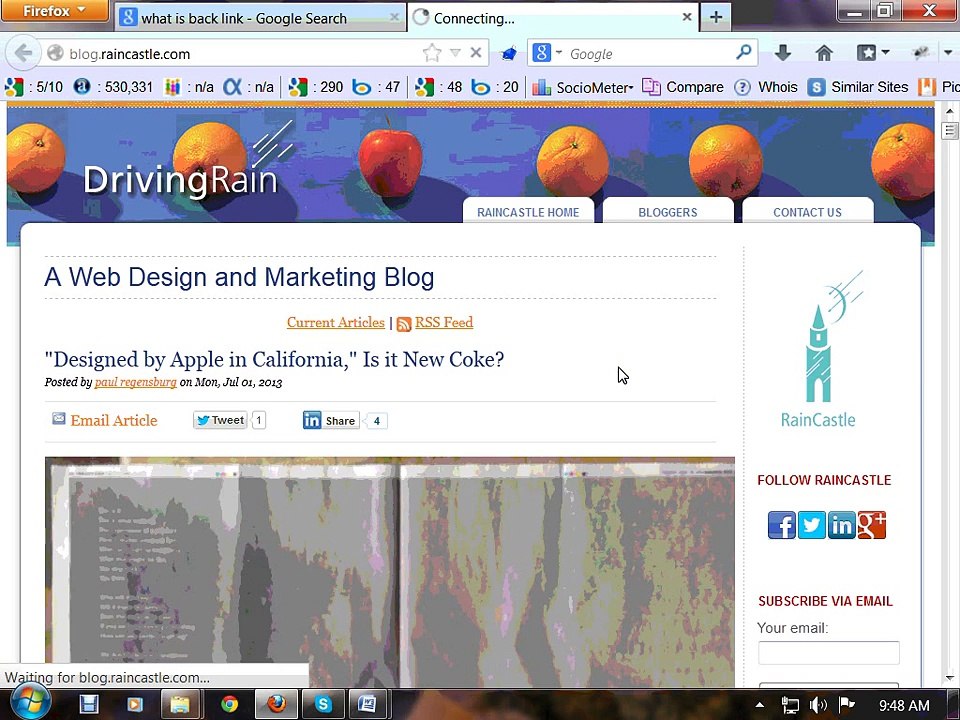Viewport: 960px width, 720px height.
Task: Click the search magnifier icon
Action: point(743,53)
